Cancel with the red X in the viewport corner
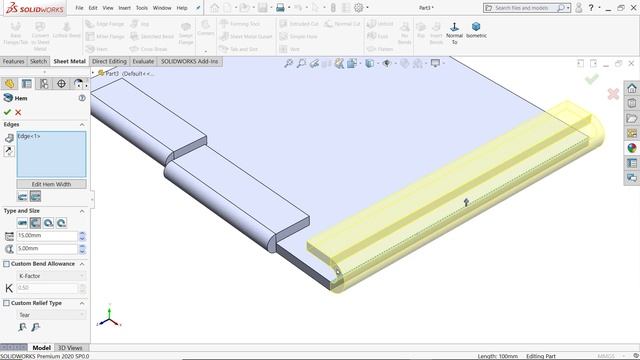640x360 pixels. click(613, 94)
